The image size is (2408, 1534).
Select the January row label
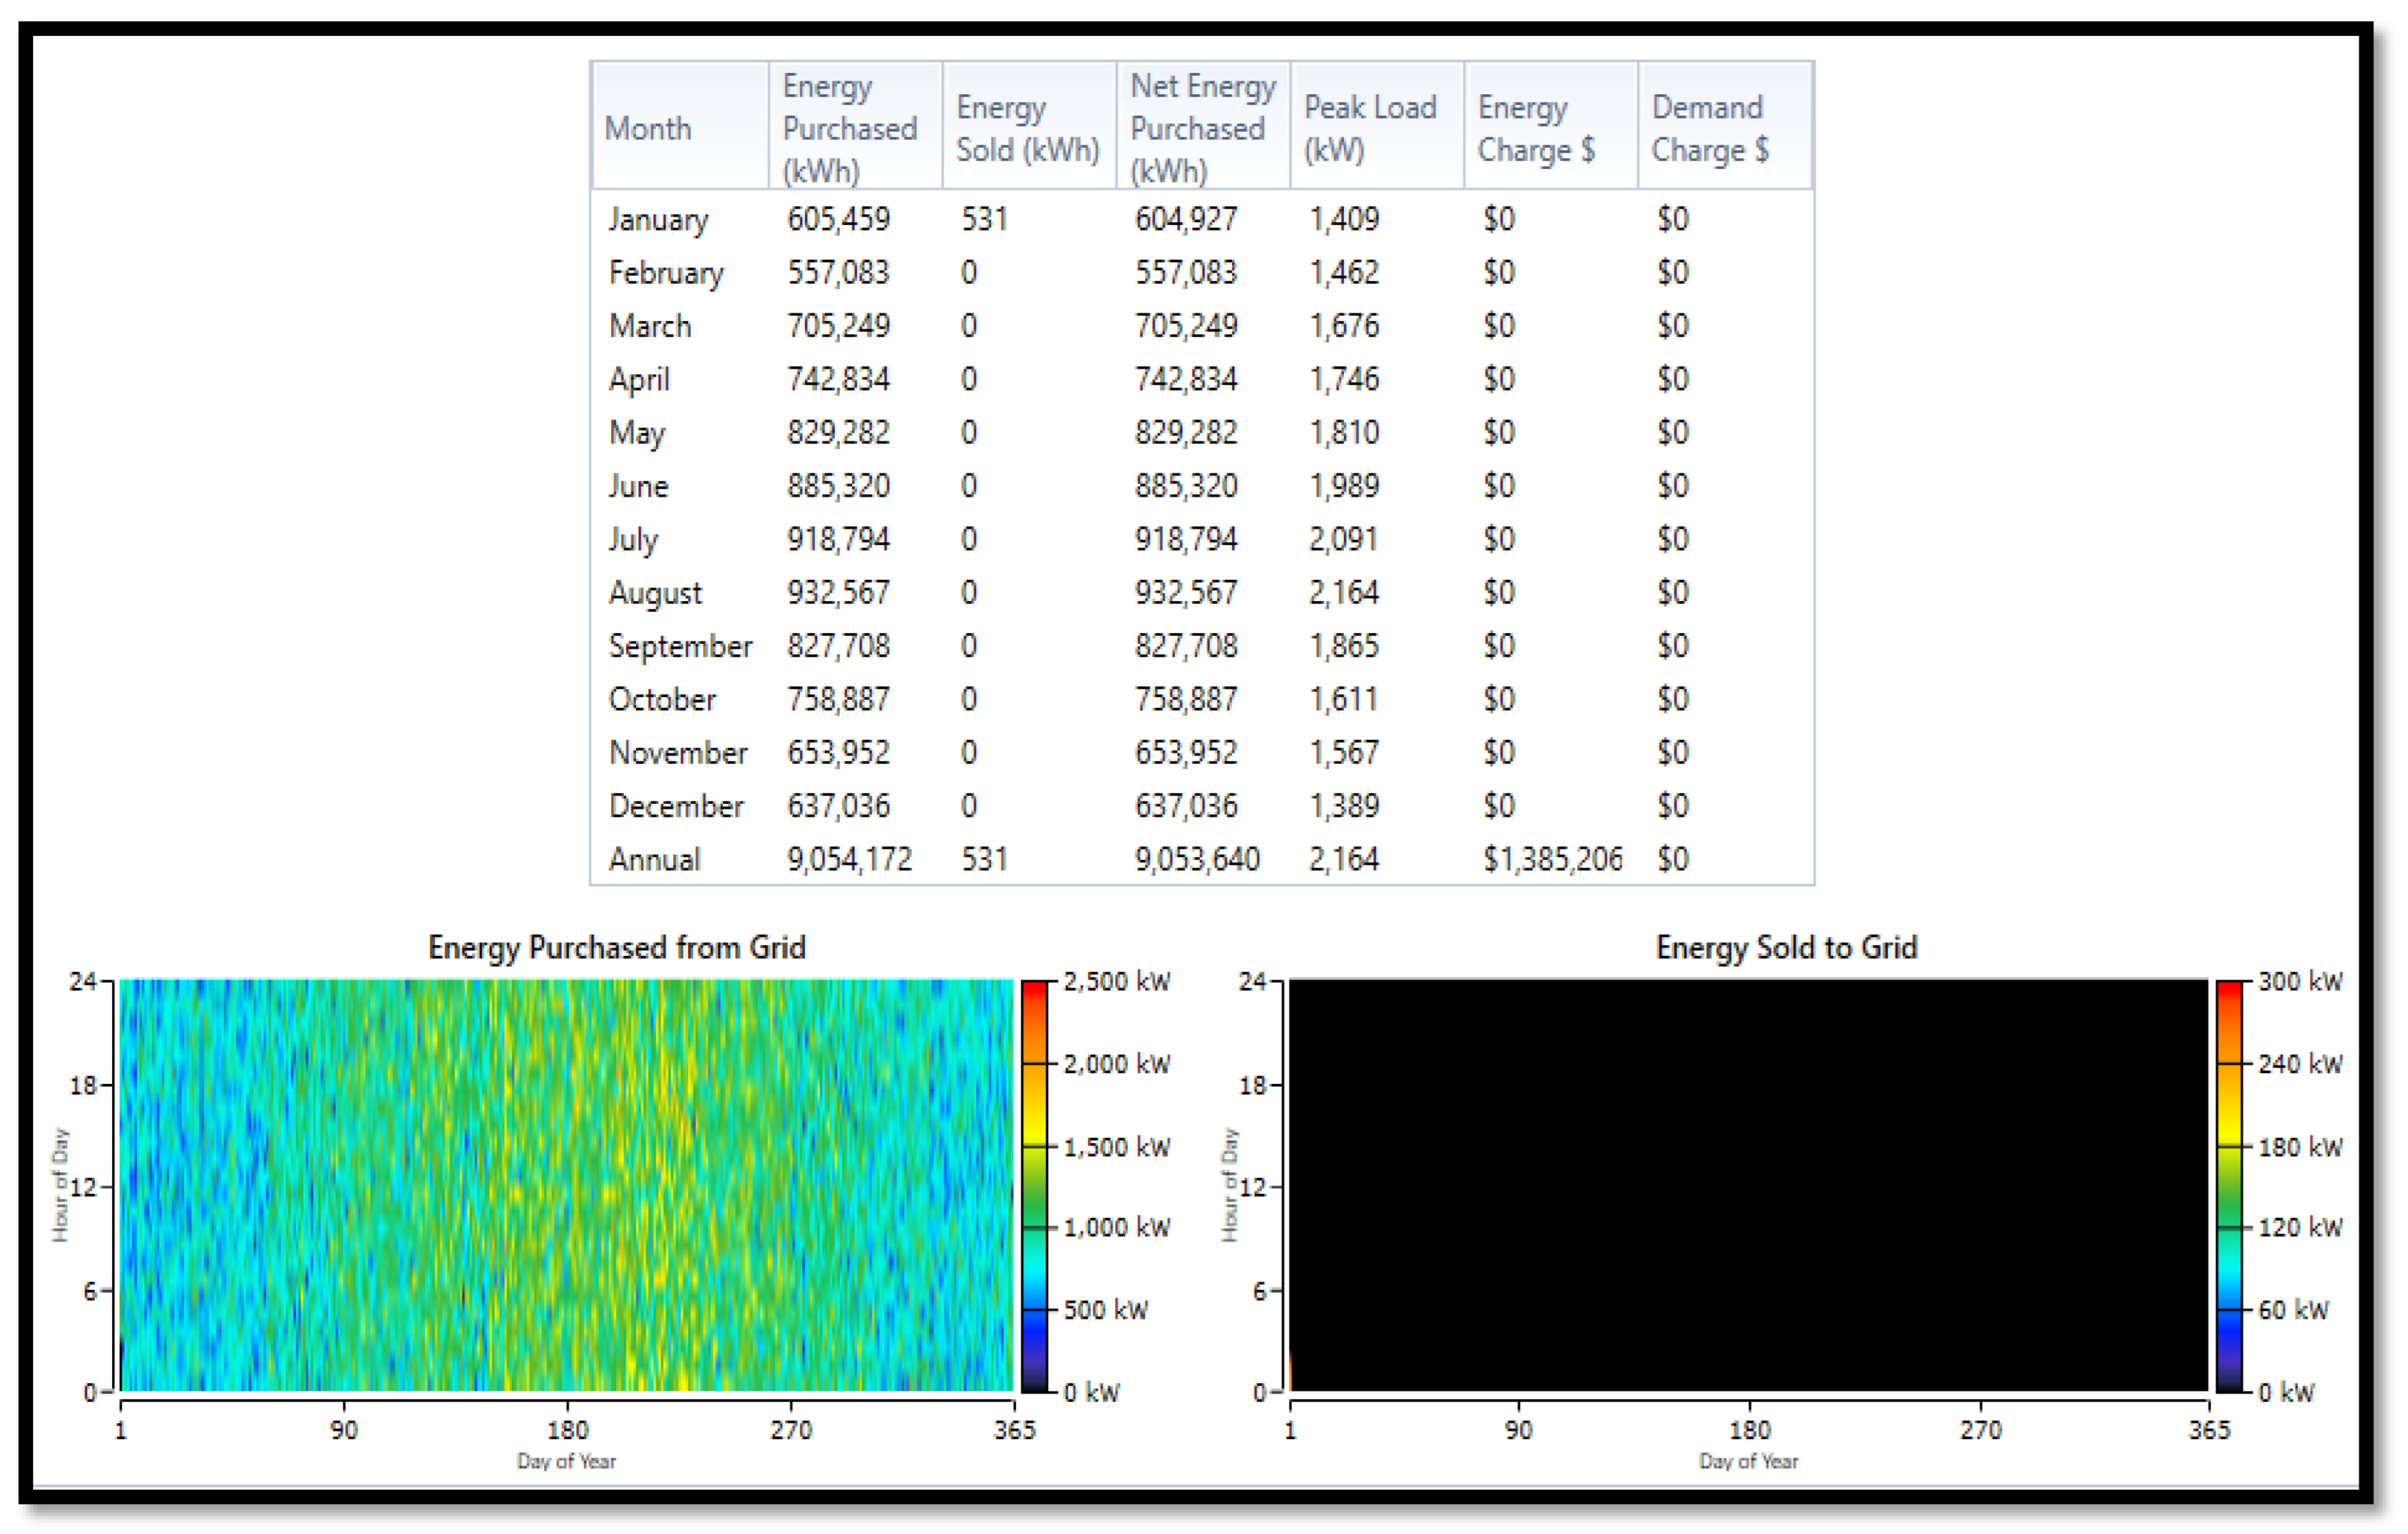658,219
